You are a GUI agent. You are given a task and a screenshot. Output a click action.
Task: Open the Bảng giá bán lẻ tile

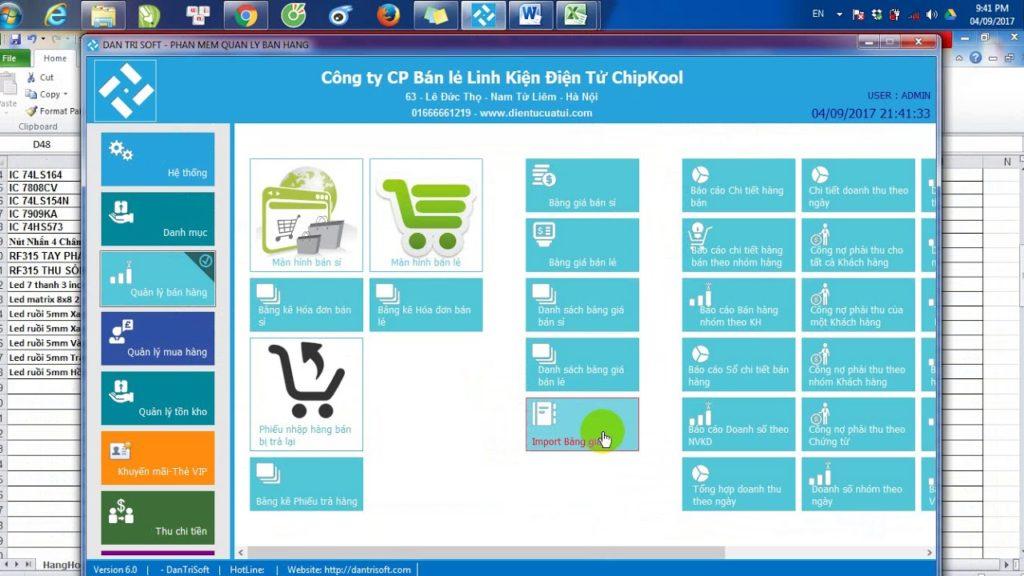(x=582, y=245)
